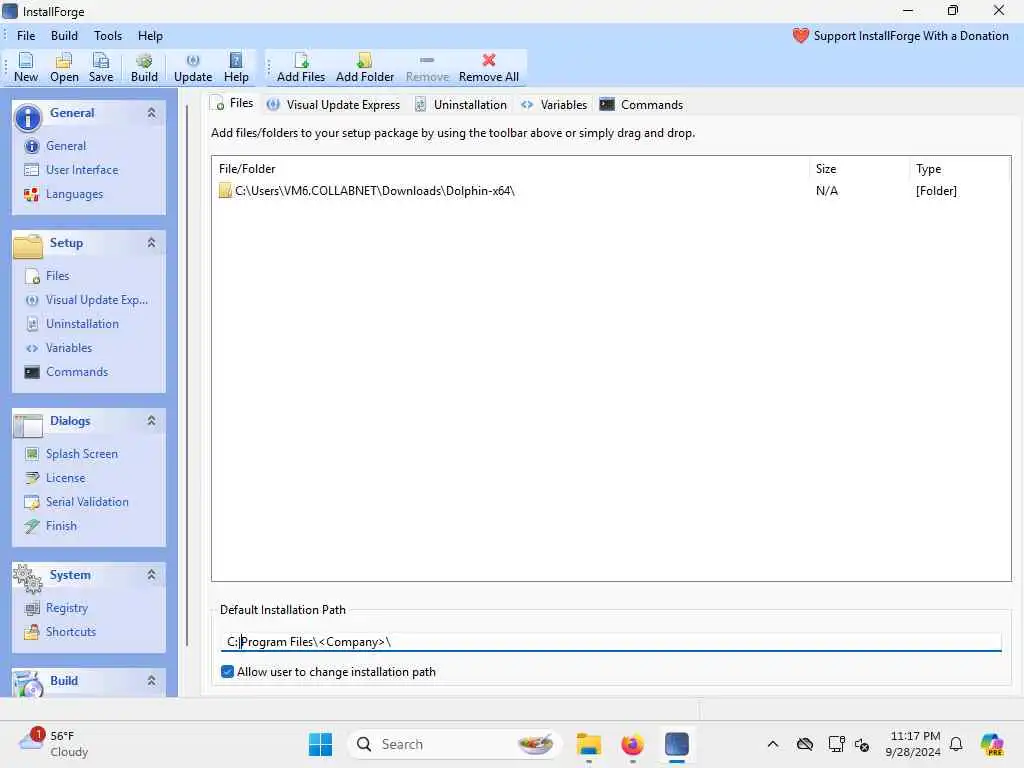
Task: Click the Update toolbar icon
Action: (193, 67)
